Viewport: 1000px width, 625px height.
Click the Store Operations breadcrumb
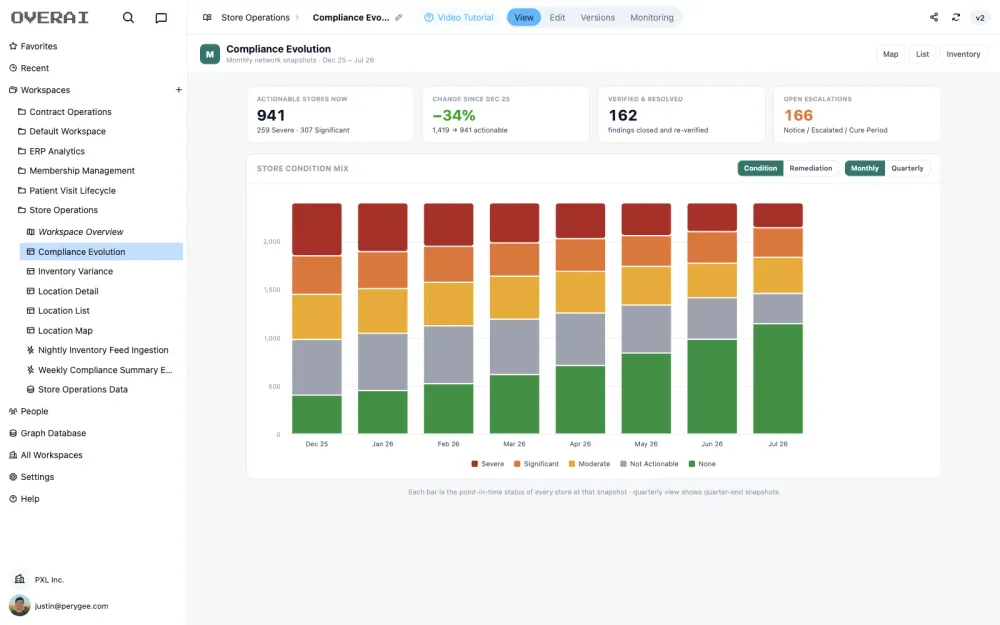point(255,18)
